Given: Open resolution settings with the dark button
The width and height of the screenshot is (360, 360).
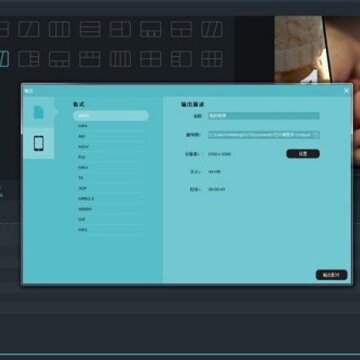Looking at the screenshot, I should 303,154.
